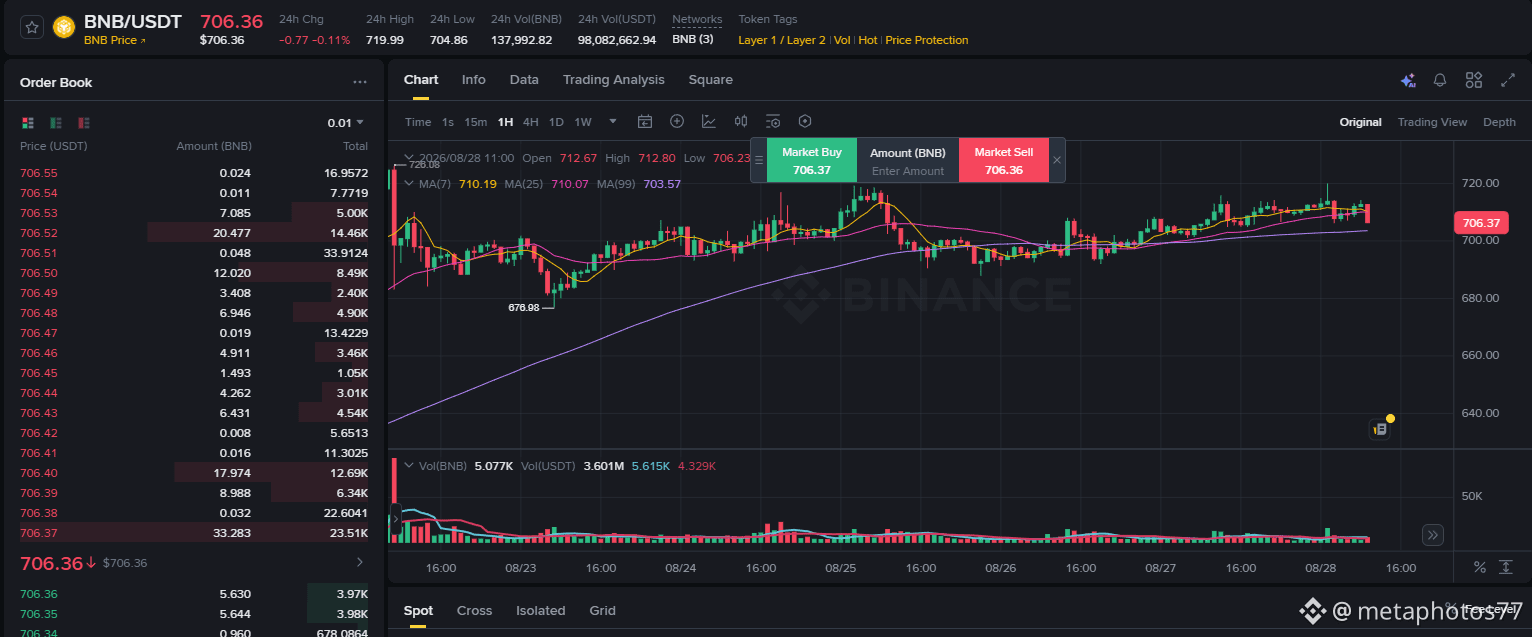Close the quick Market Buy/Sell panel

pyautogui.click(x=1057, y=160)
